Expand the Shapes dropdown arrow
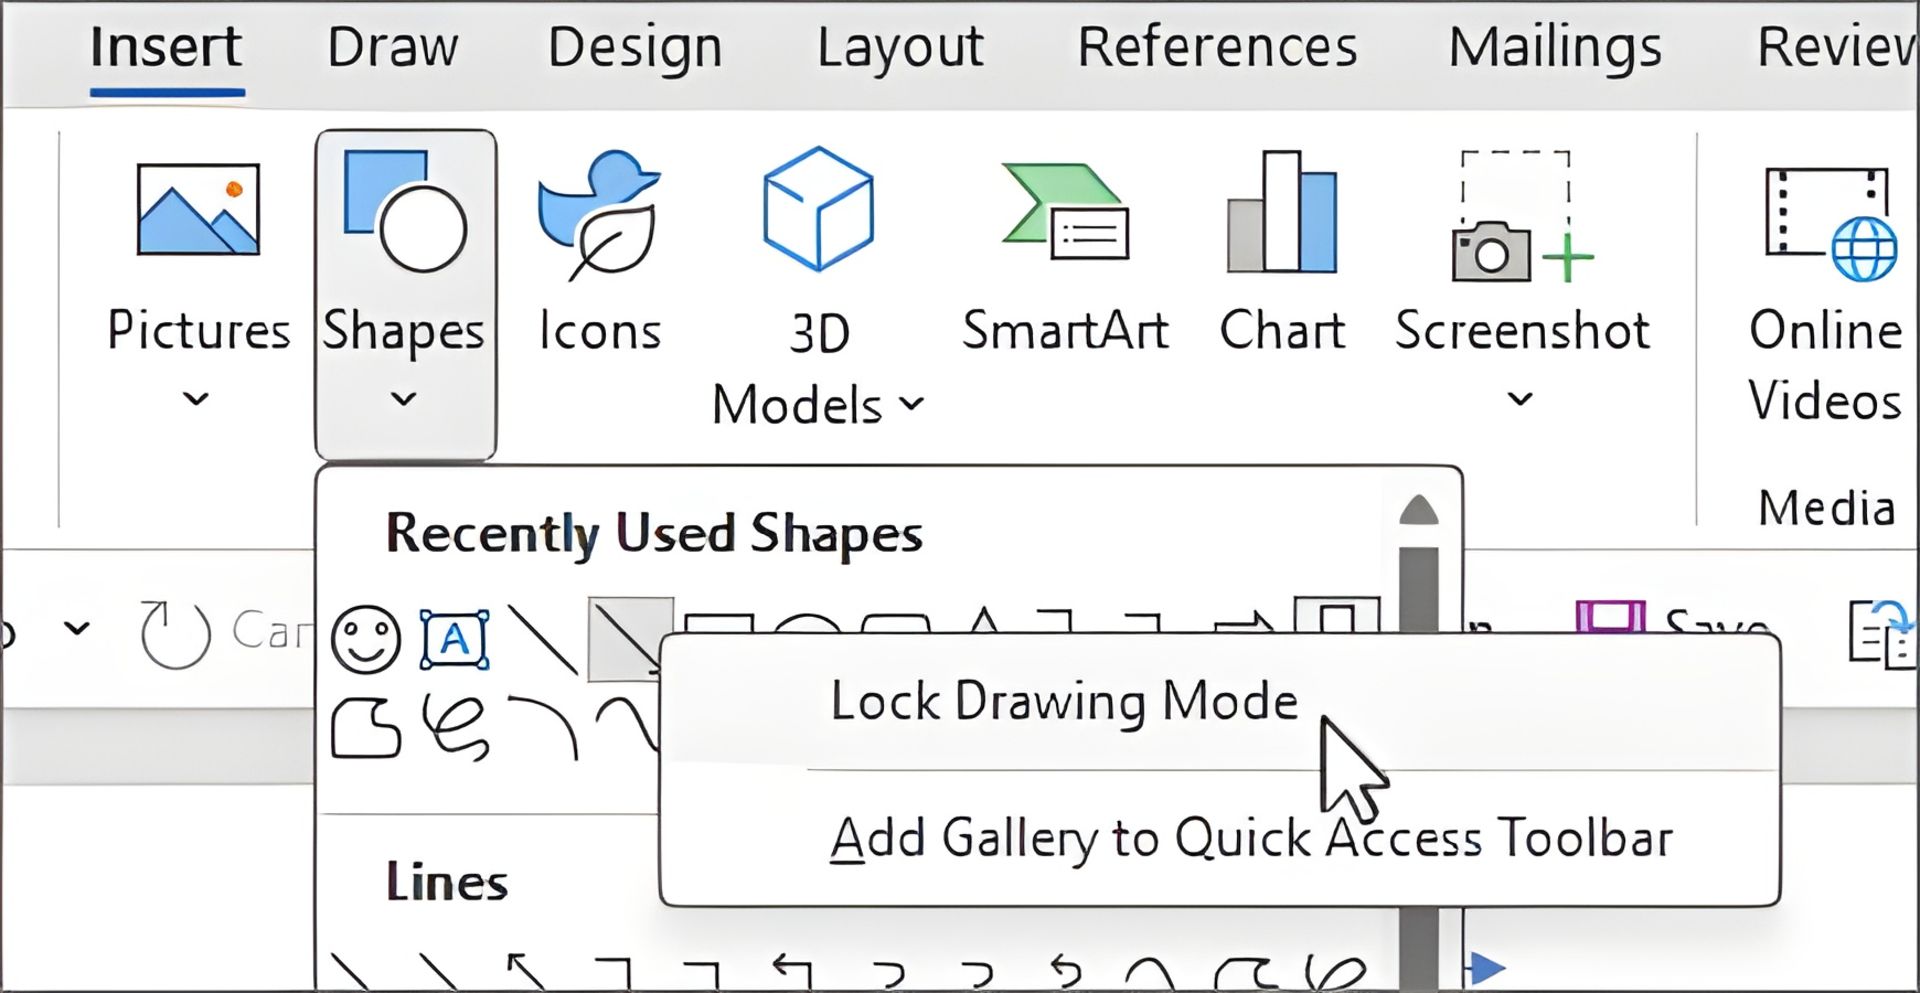The height and width of the screenshot is (993, 1920). coord(403,399)
